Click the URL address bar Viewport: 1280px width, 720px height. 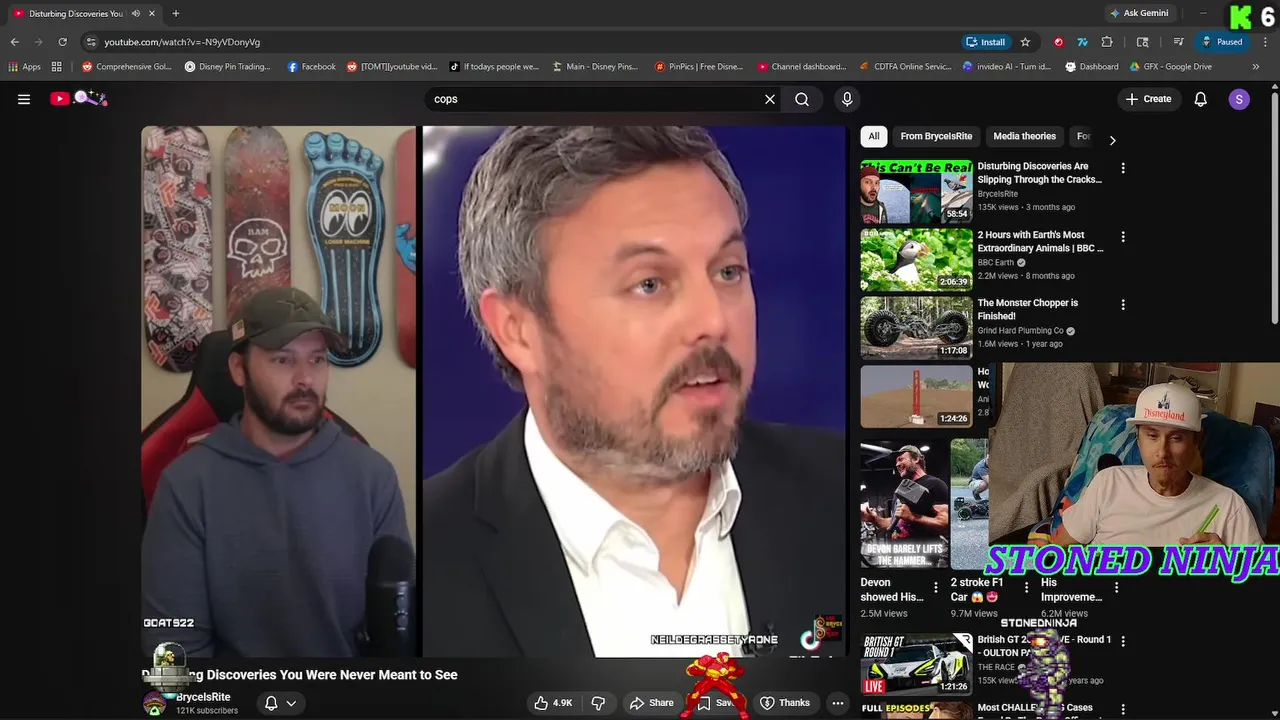click(520, 42)
